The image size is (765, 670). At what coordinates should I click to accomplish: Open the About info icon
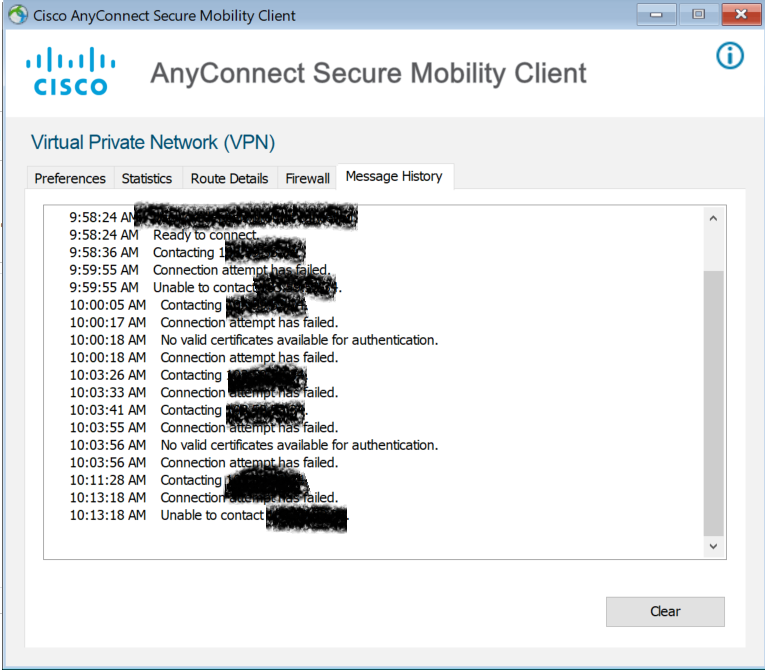pyautogui.click(x=729, y=56)
